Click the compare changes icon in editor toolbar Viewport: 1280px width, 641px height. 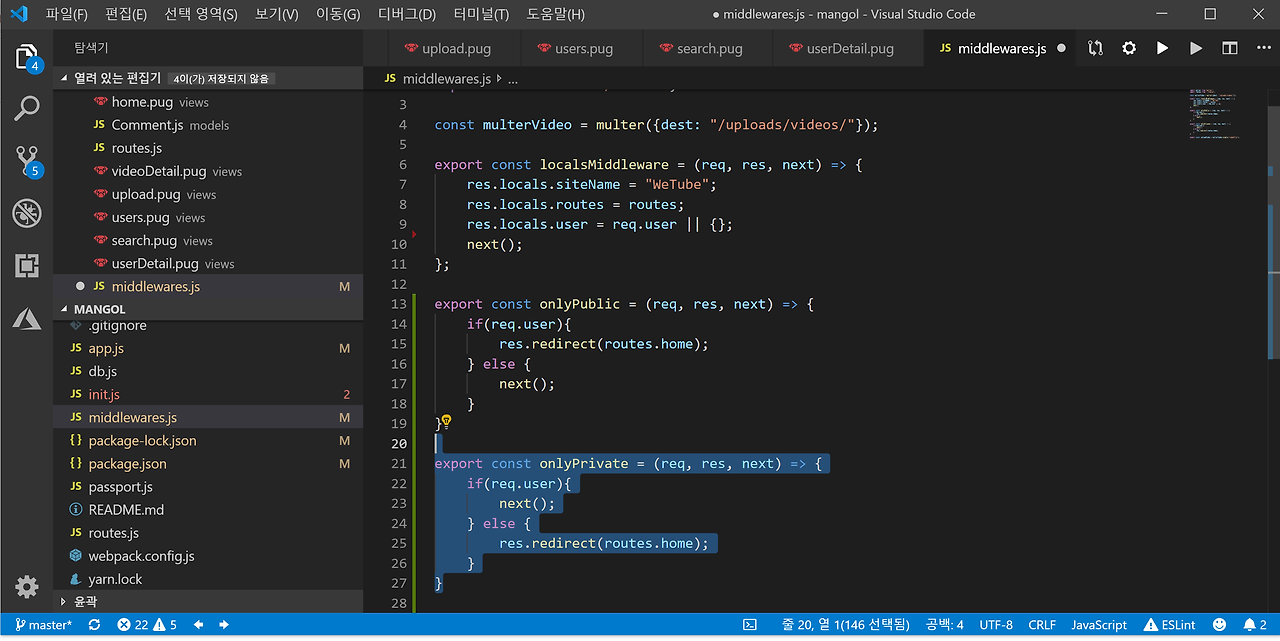coord(1095,48)
